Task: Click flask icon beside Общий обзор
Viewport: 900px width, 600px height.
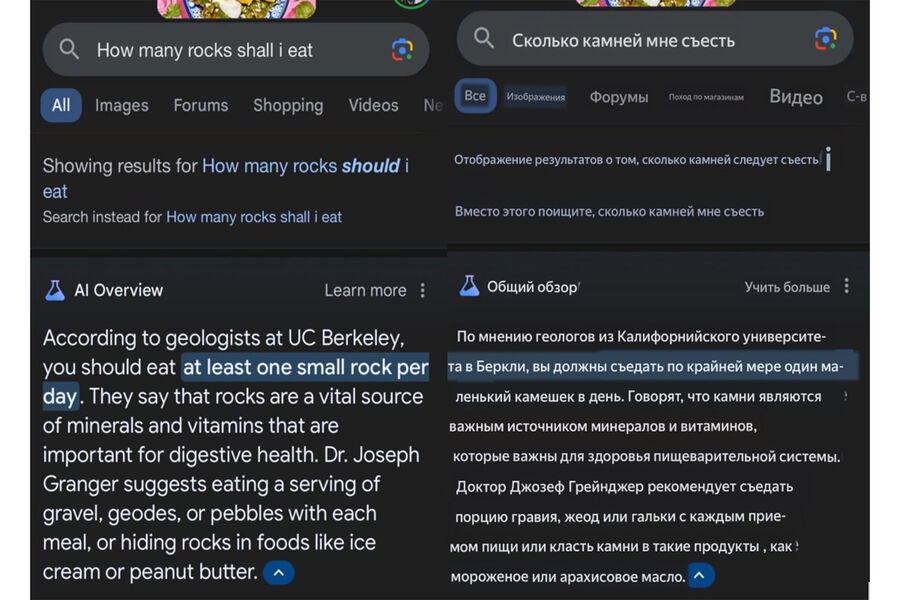Action: 469,286
